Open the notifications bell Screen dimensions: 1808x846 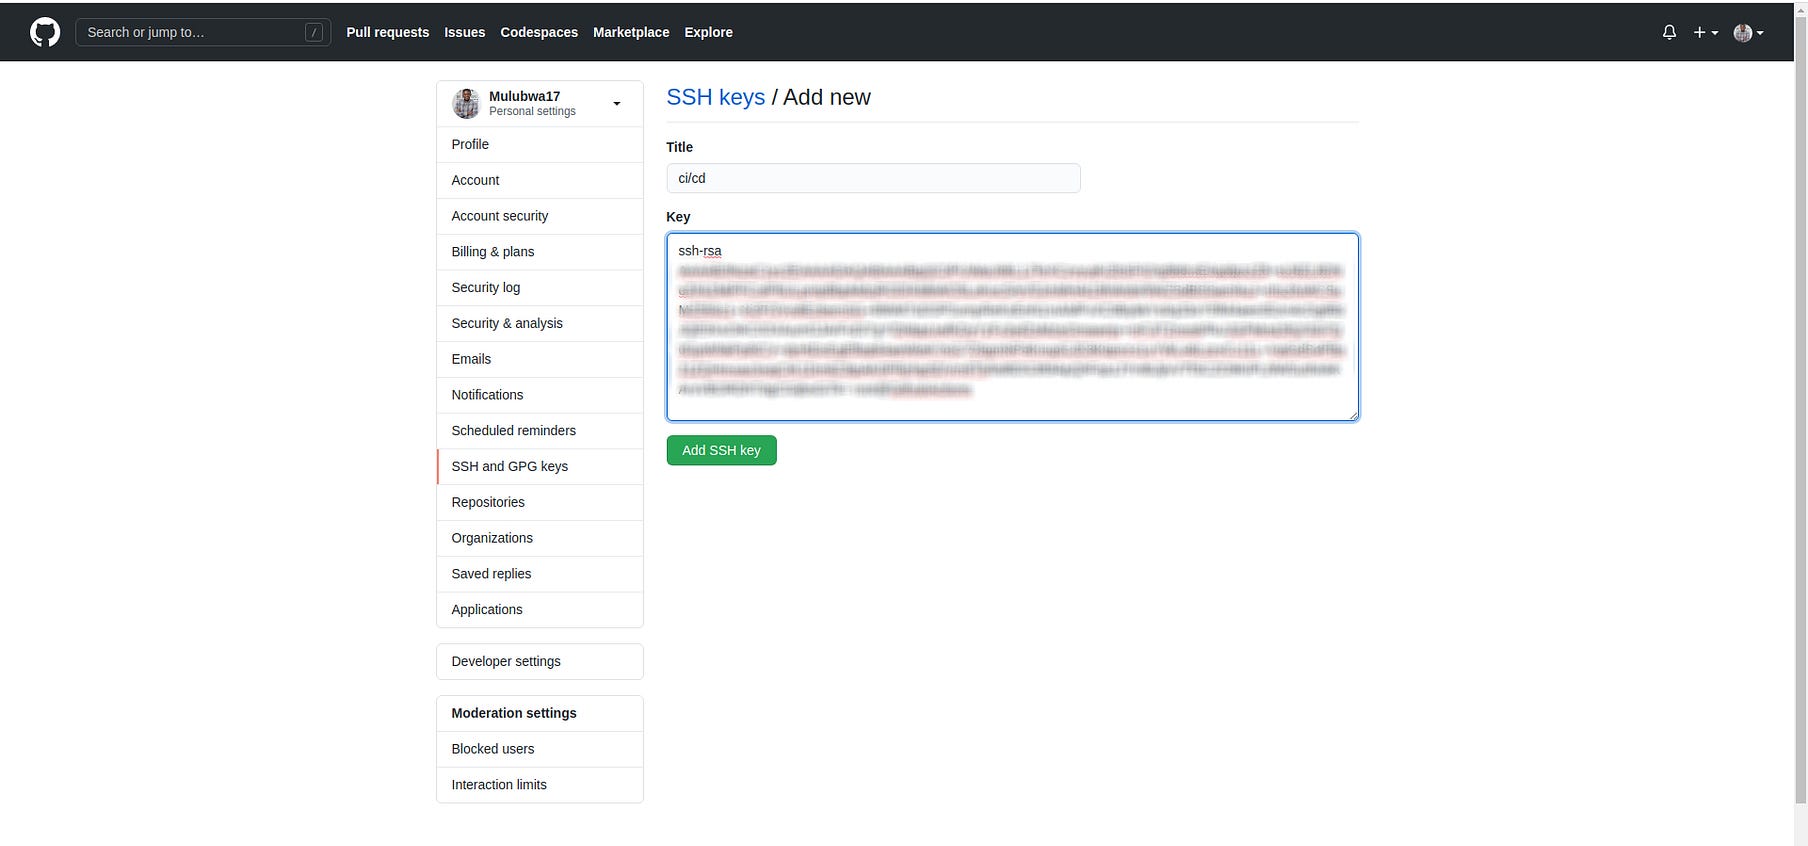[1669, 32]
